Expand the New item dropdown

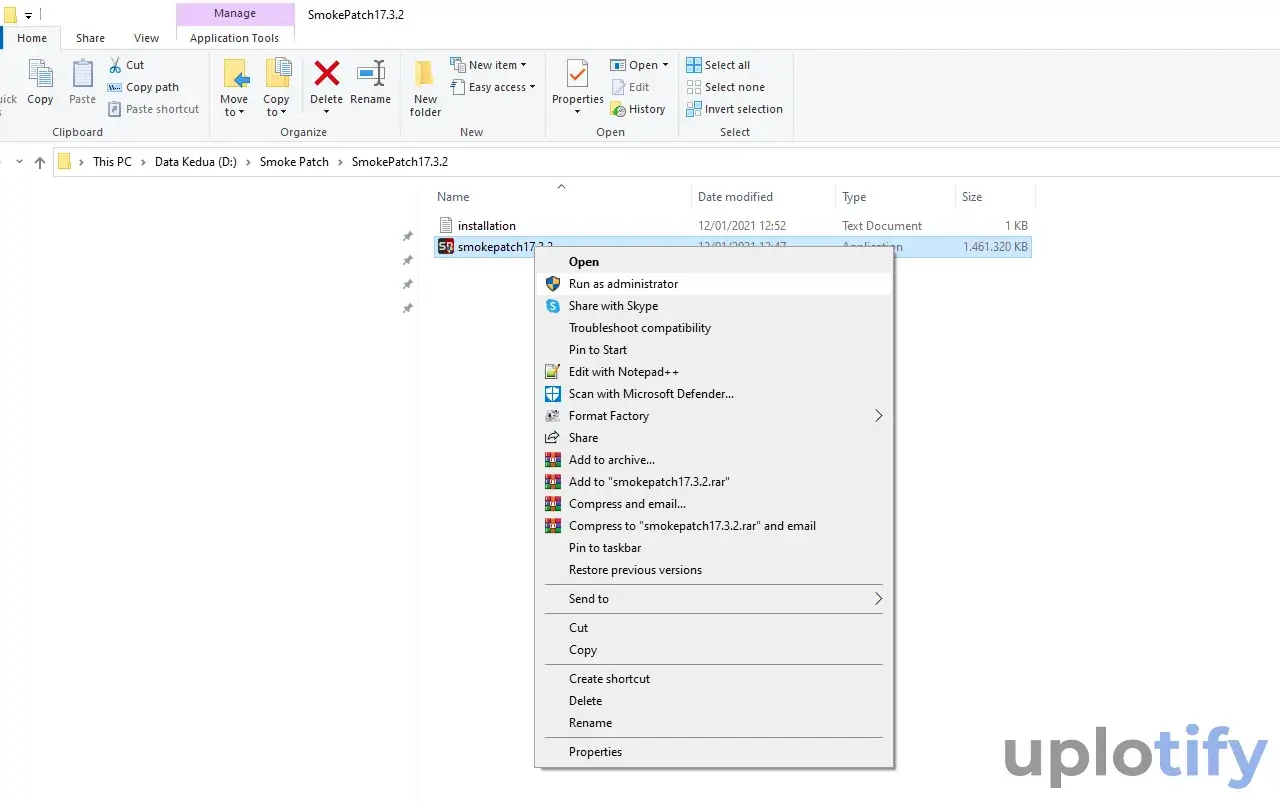488,65
